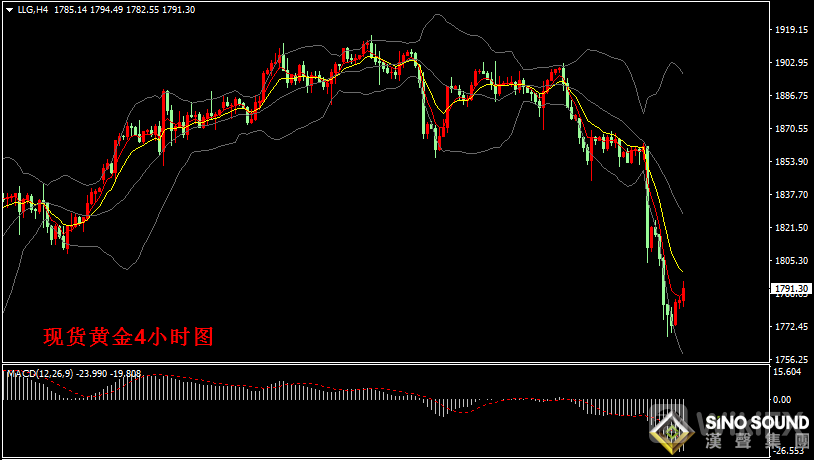Click the 1853.90 price scale label
The width and height of the screenshot is (814, 460).
791,162
